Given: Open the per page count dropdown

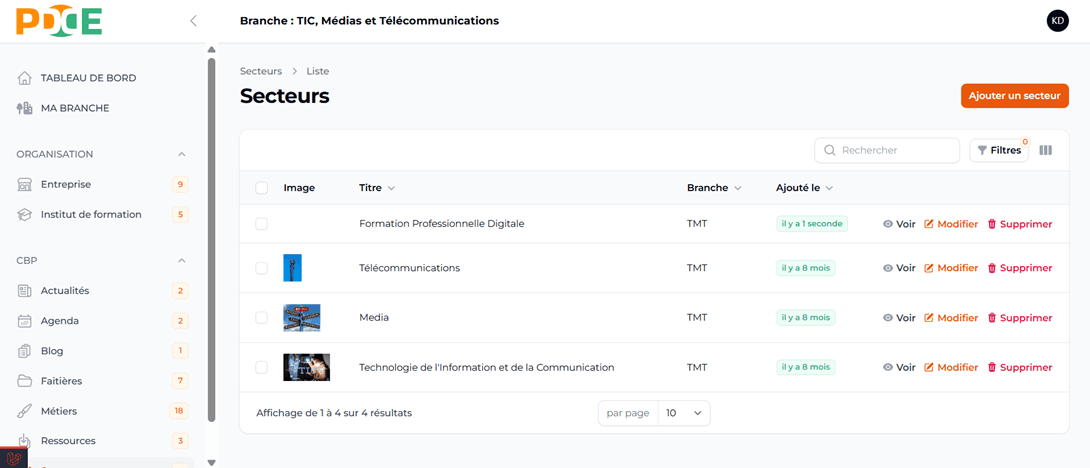Looking at the screenshot, I should click(x=684, y=413).
